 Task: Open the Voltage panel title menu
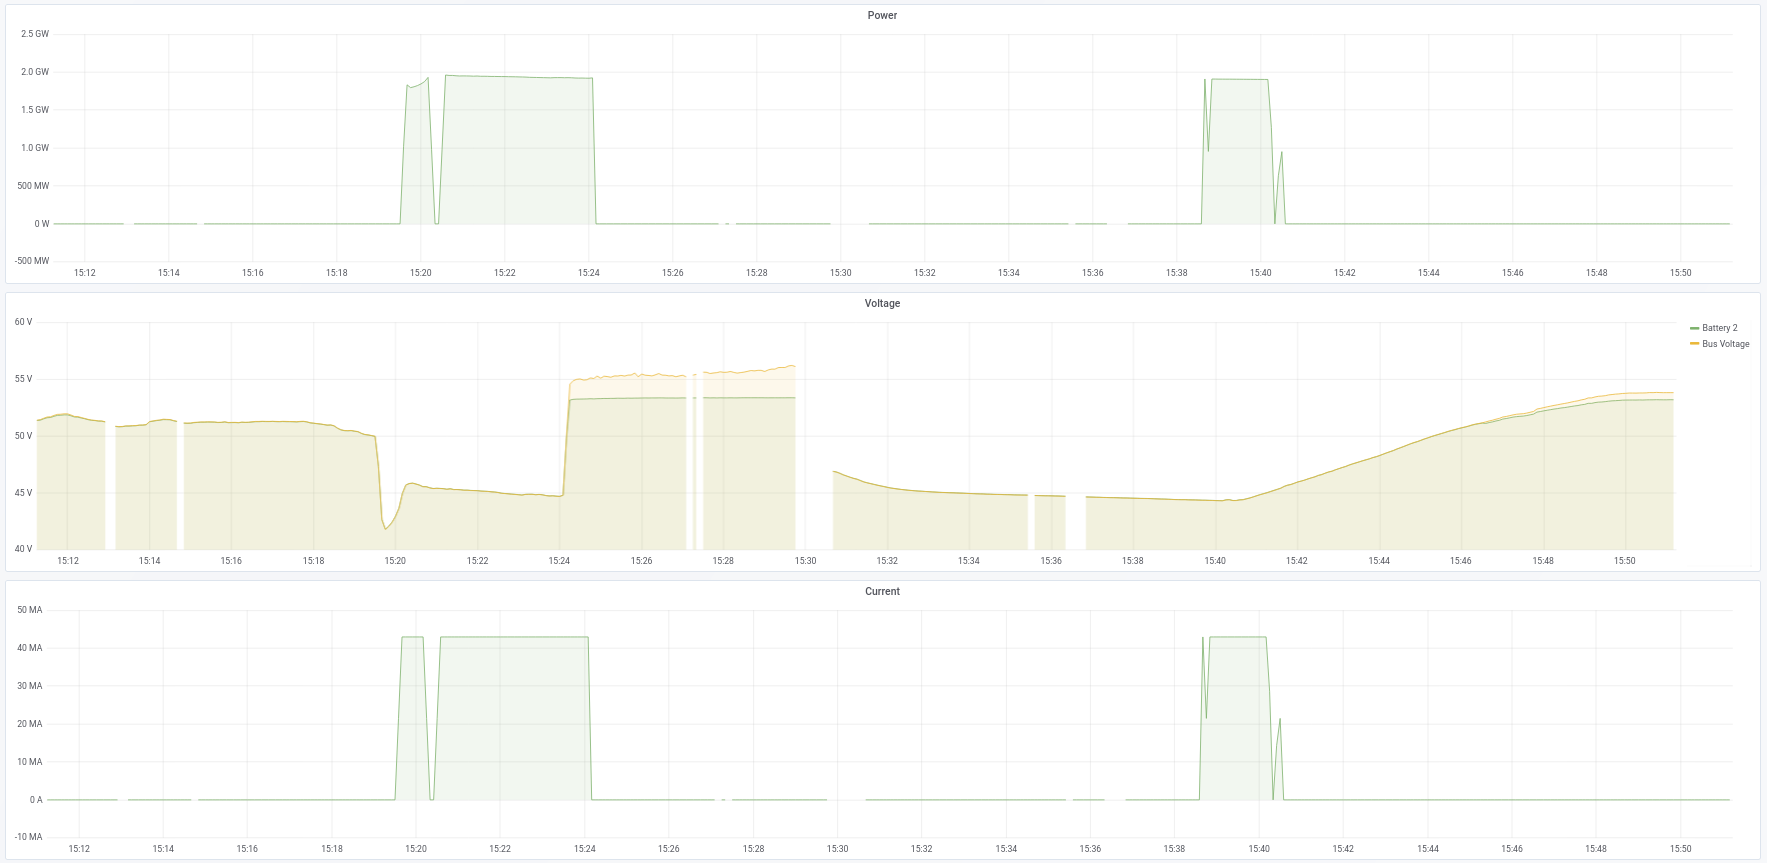pos(882,304)
